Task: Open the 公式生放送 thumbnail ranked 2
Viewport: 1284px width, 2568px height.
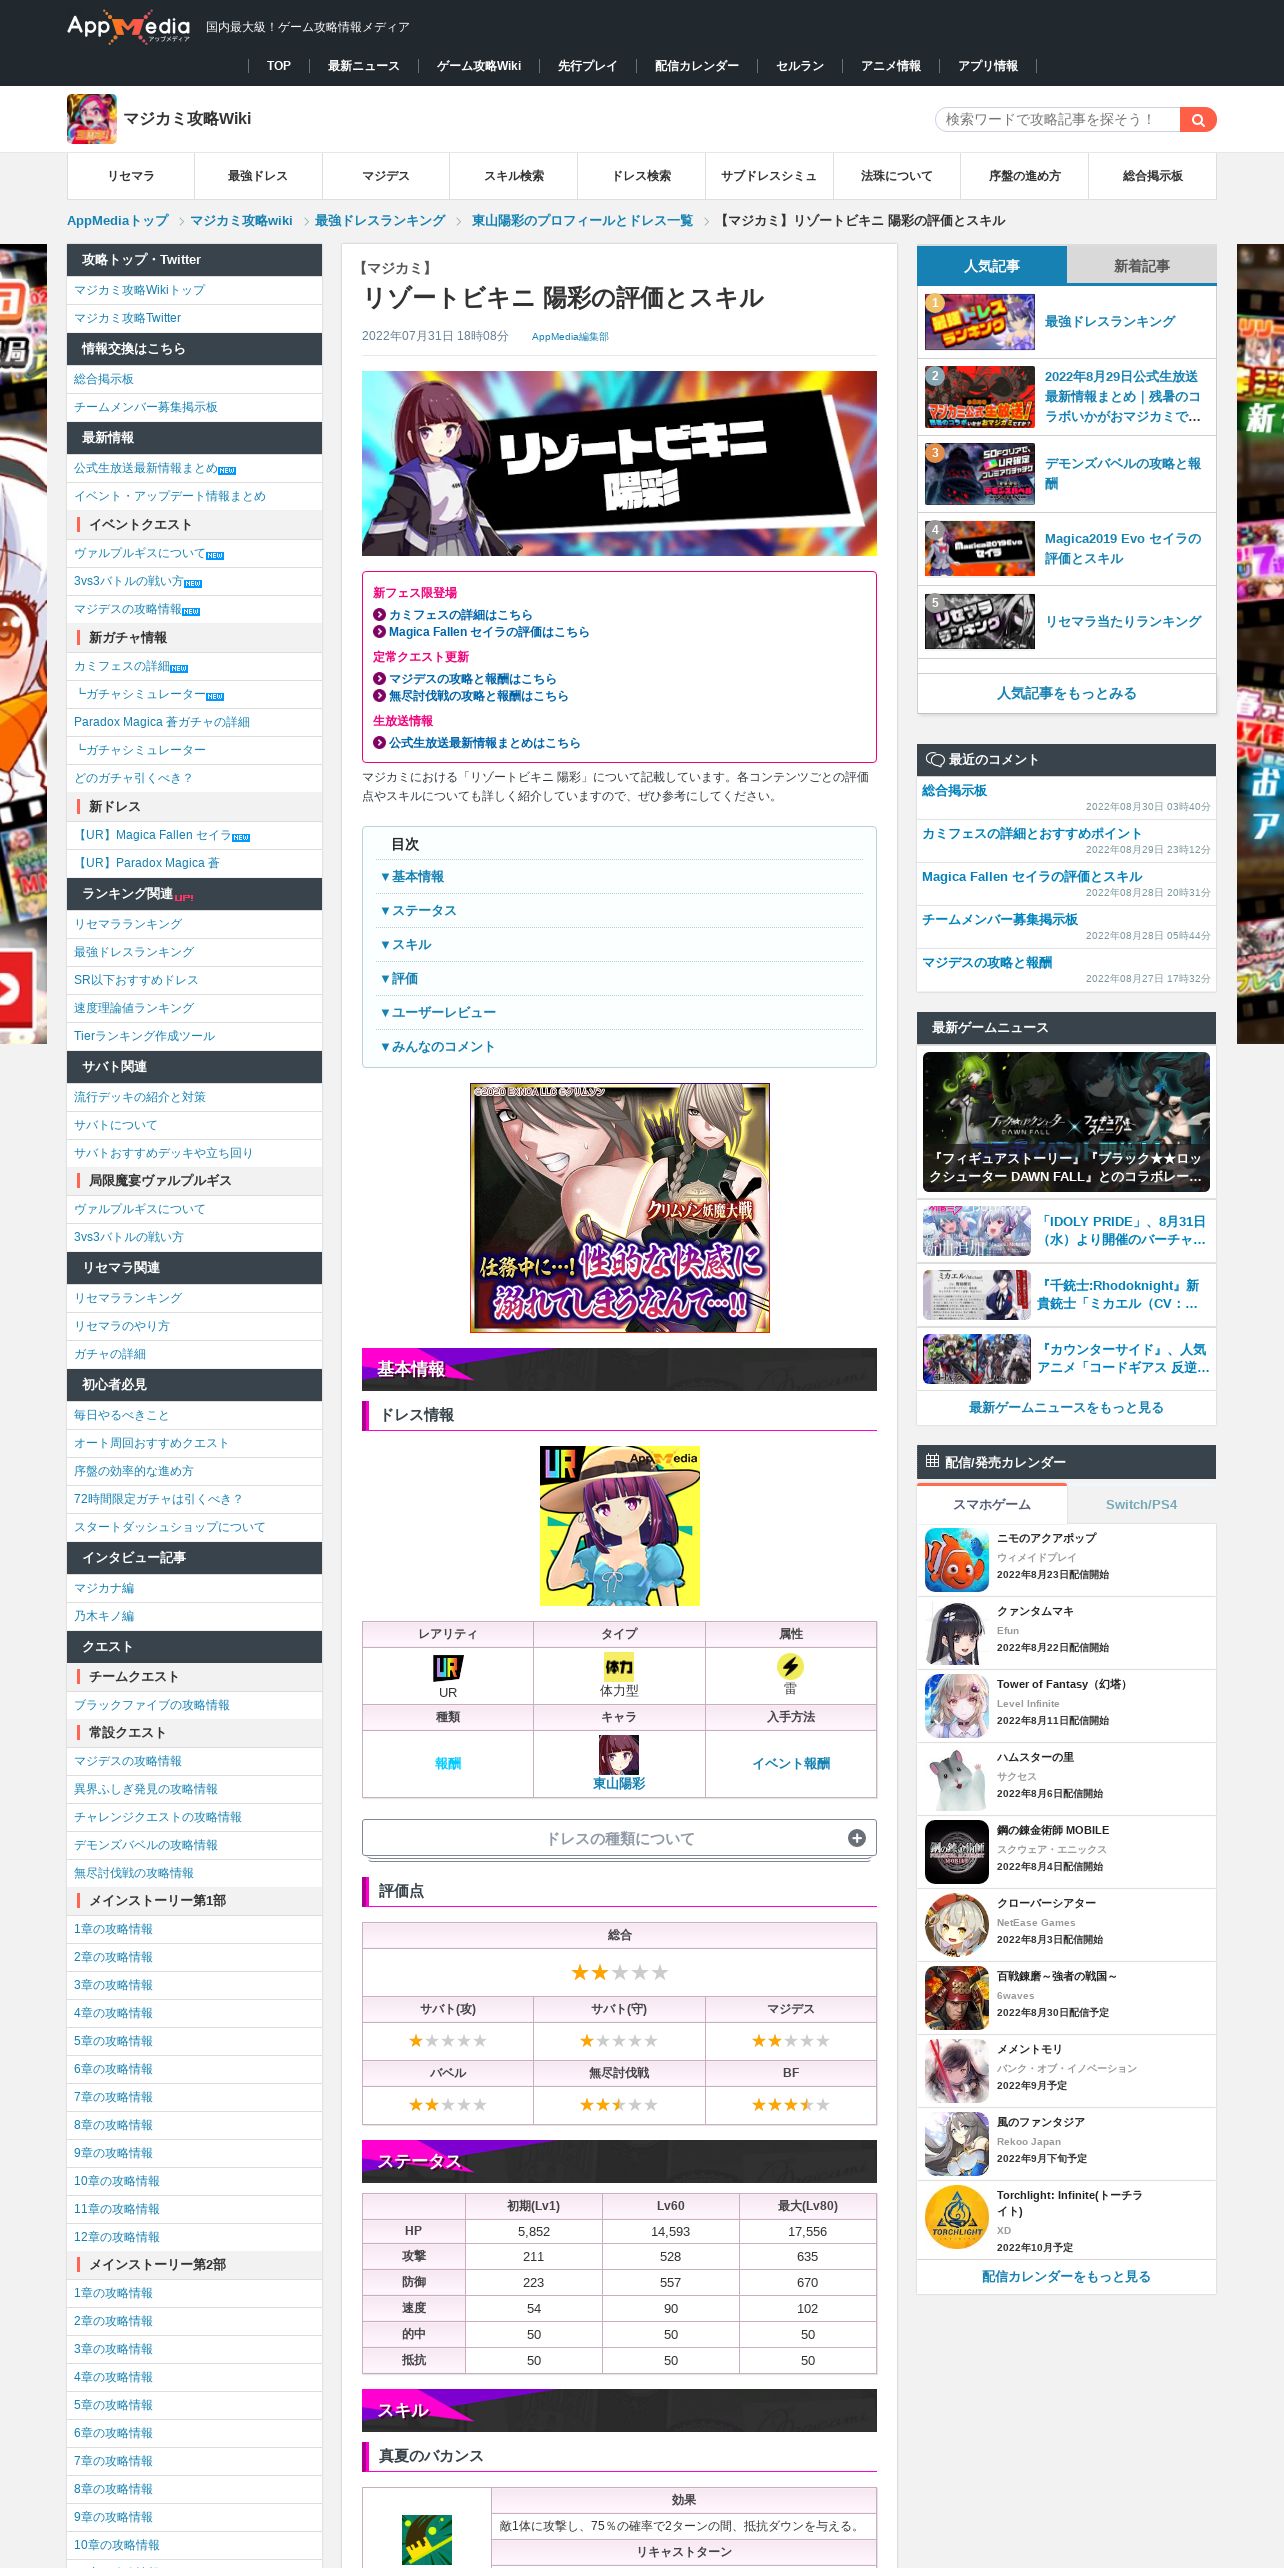Action: pos(980,396)
